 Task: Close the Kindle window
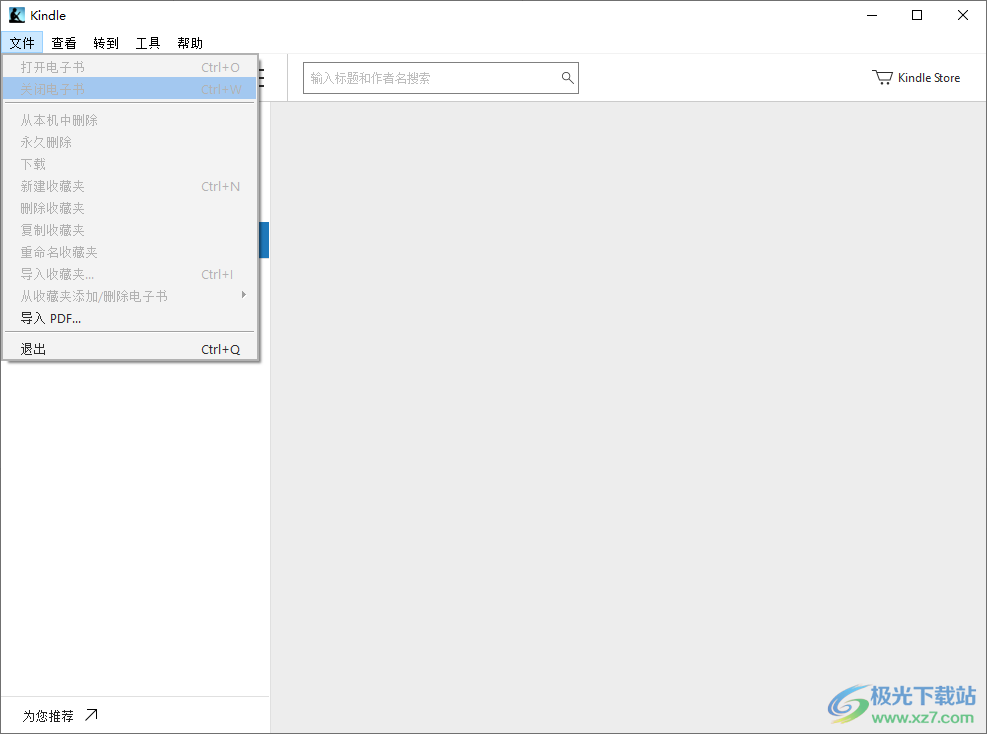tap(963, 15)
